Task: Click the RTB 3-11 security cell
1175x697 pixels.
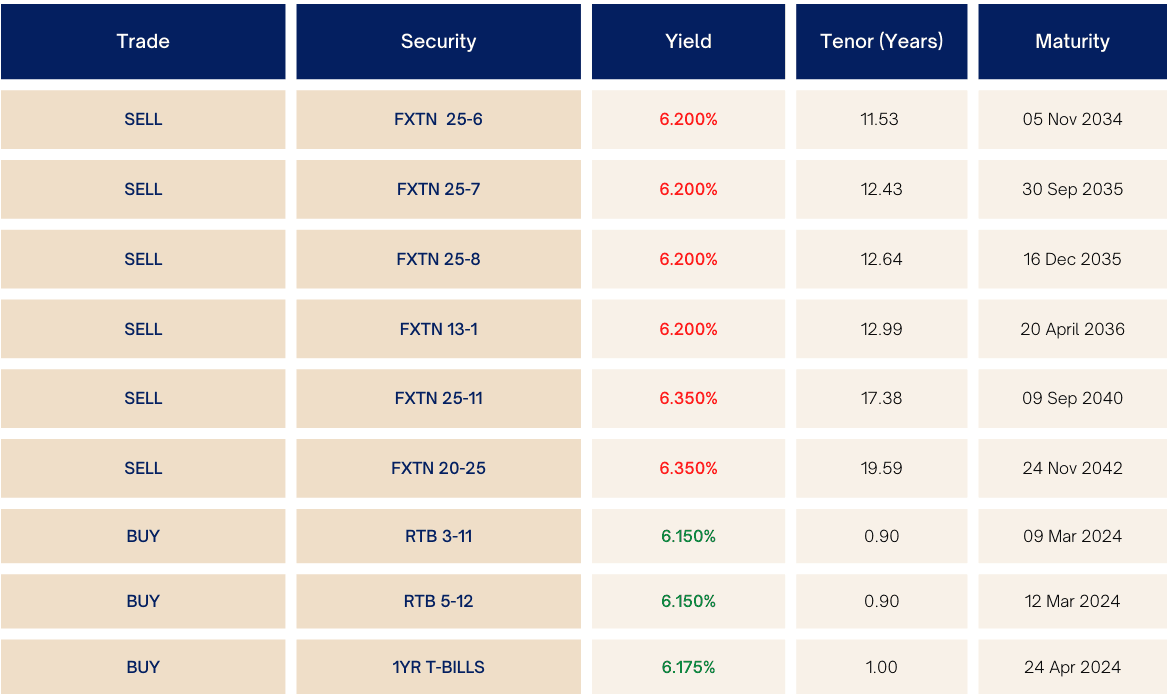Action: tap(438, 536)
